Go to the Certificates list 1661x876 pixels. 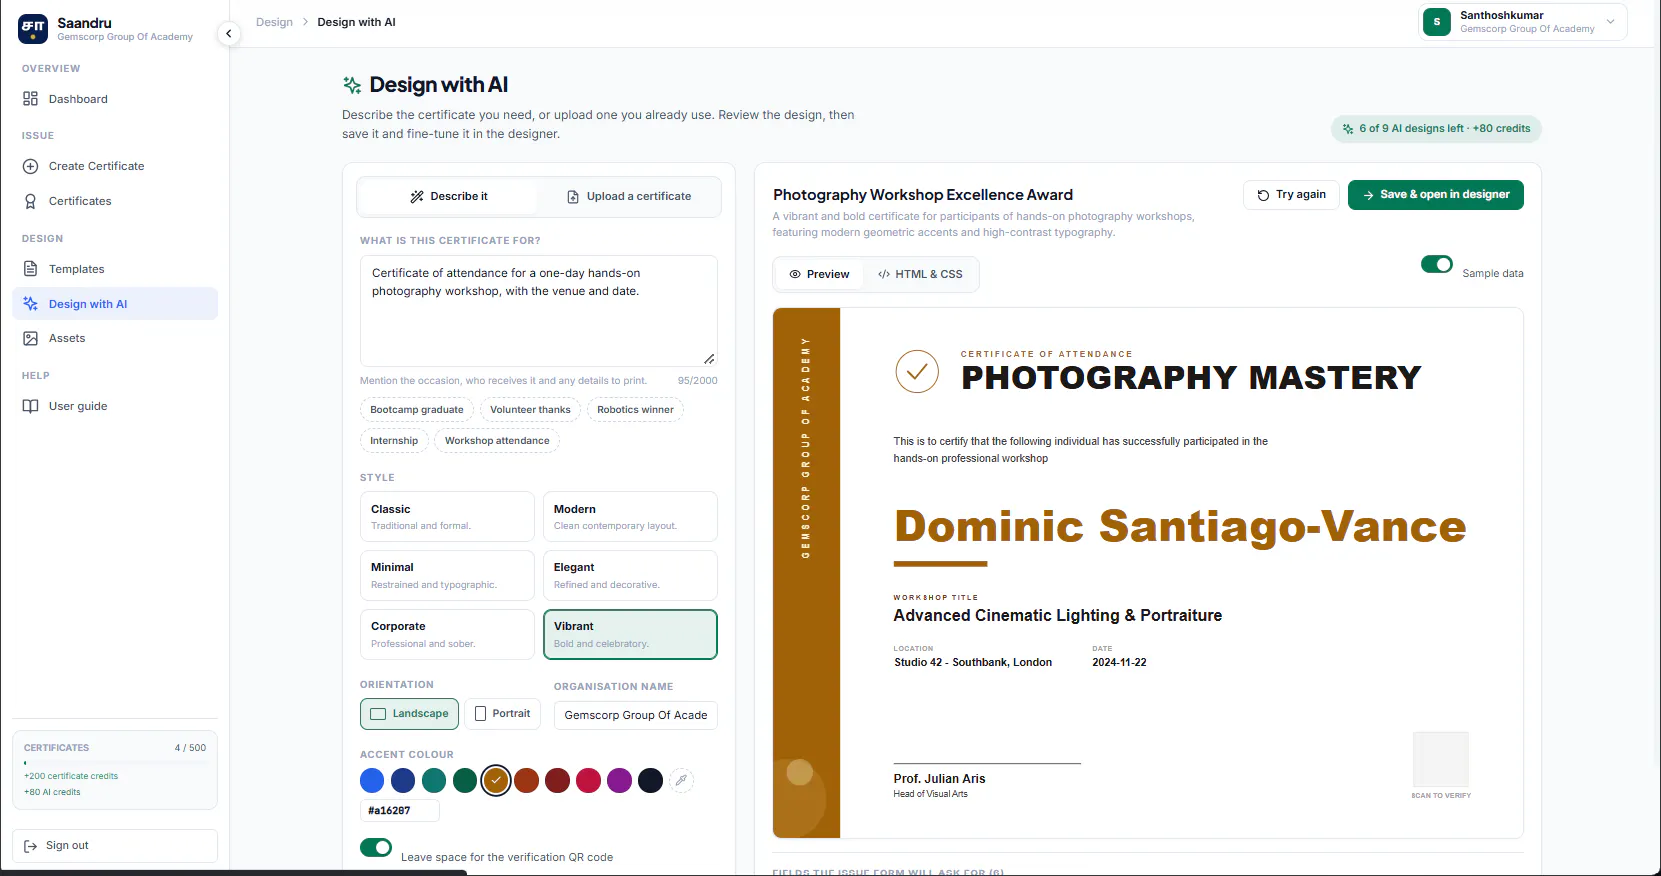115,201
